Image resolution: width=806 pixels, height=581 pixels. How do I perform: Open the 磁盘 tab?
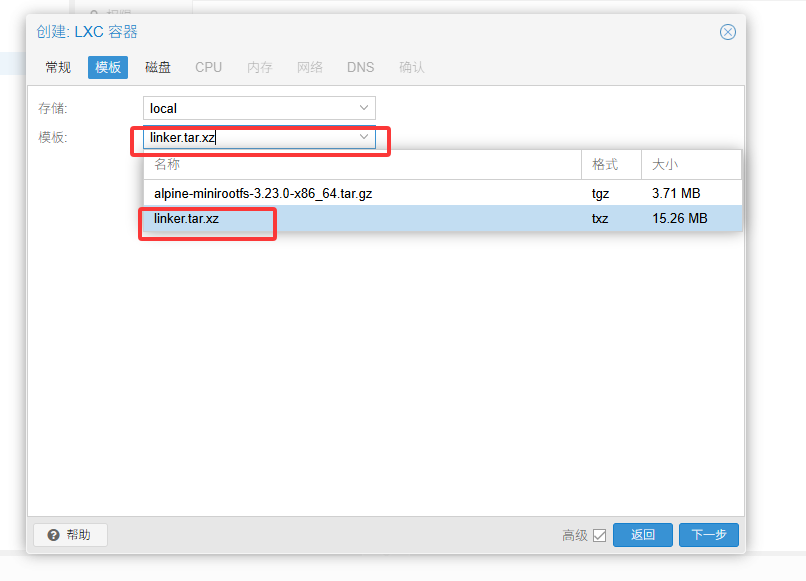(158, 67)
